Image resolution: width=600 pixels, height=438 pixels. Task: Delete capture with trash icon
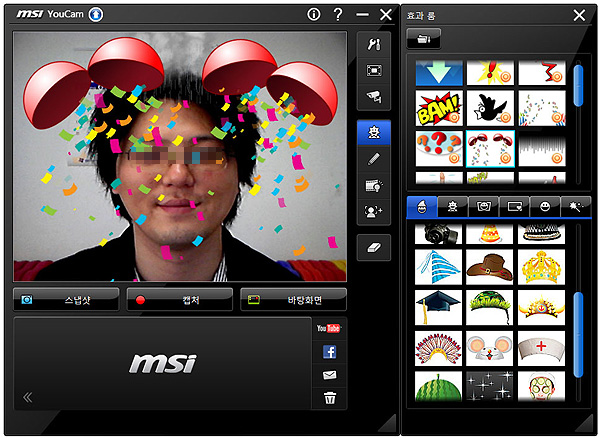click(329, 398)
